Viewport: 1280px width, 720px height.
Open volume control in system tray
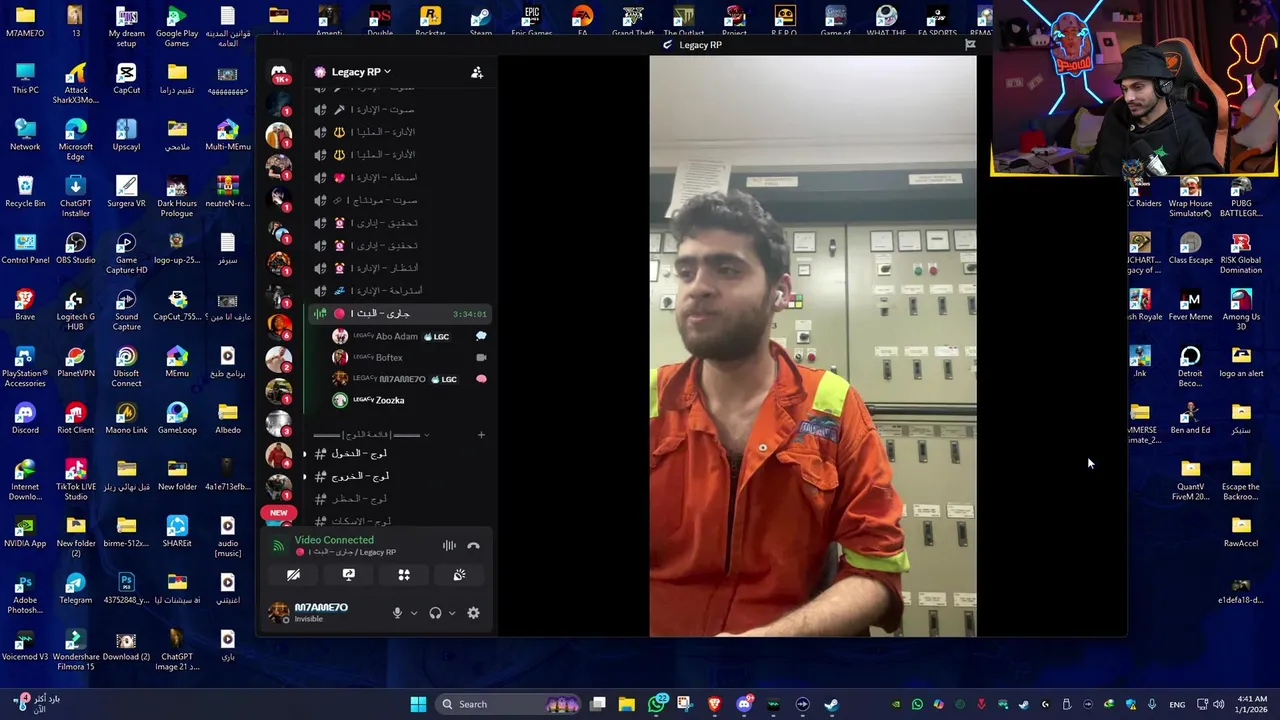1218,705
